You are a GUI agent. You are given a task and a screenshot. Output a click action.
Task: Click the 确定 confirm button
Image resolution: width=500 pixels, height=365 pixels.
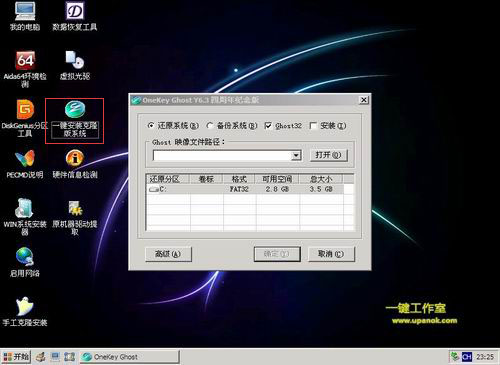pos(277,254)
